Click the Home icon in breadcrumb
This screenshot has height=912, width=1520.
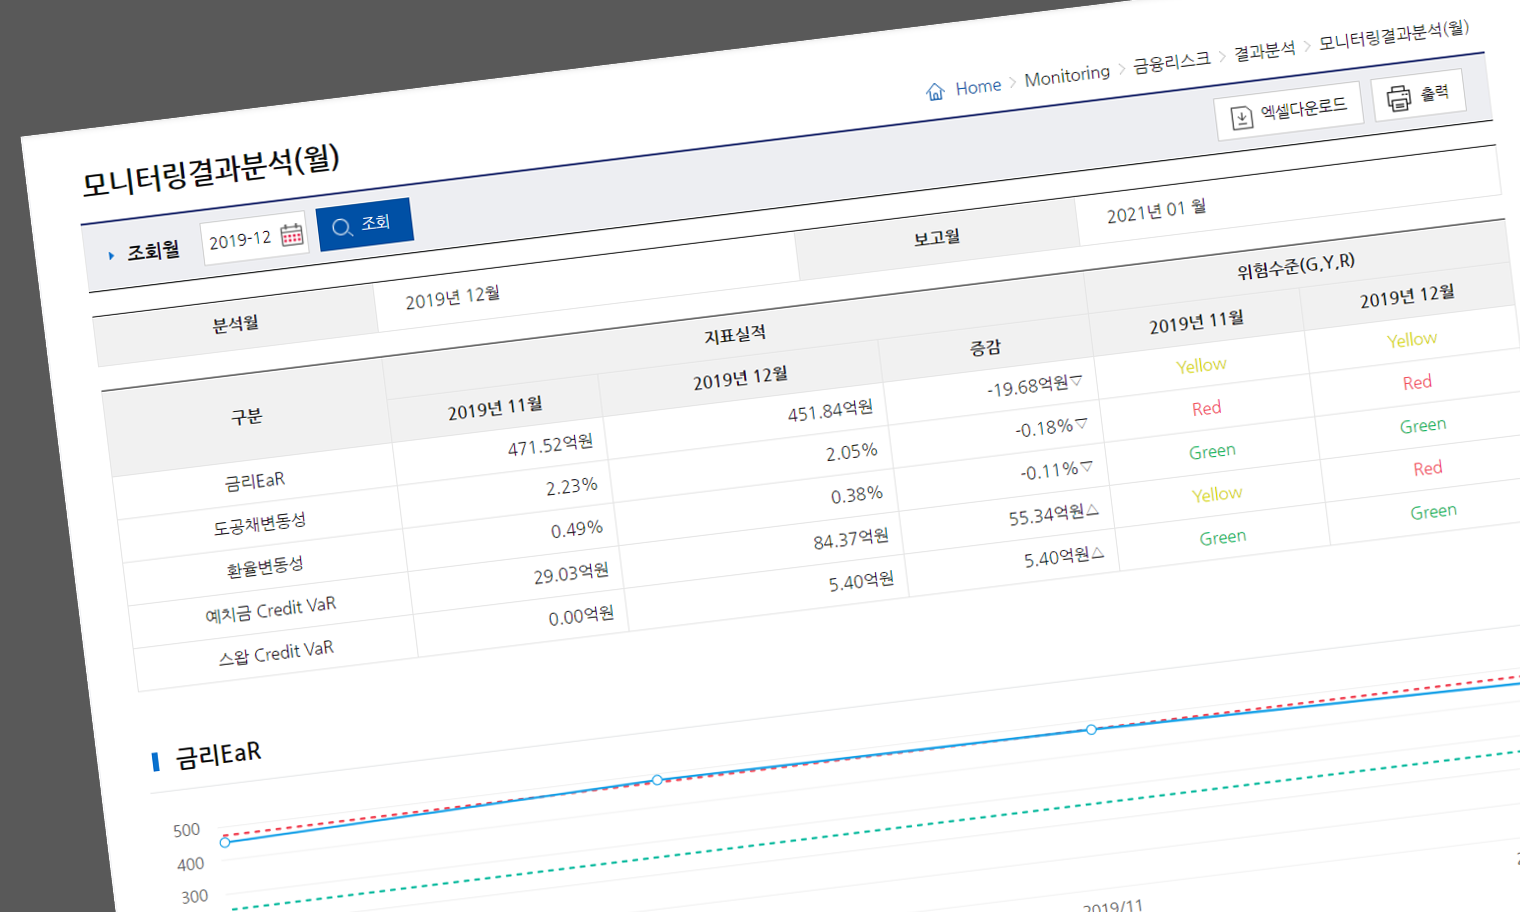(x=935, y=92)
